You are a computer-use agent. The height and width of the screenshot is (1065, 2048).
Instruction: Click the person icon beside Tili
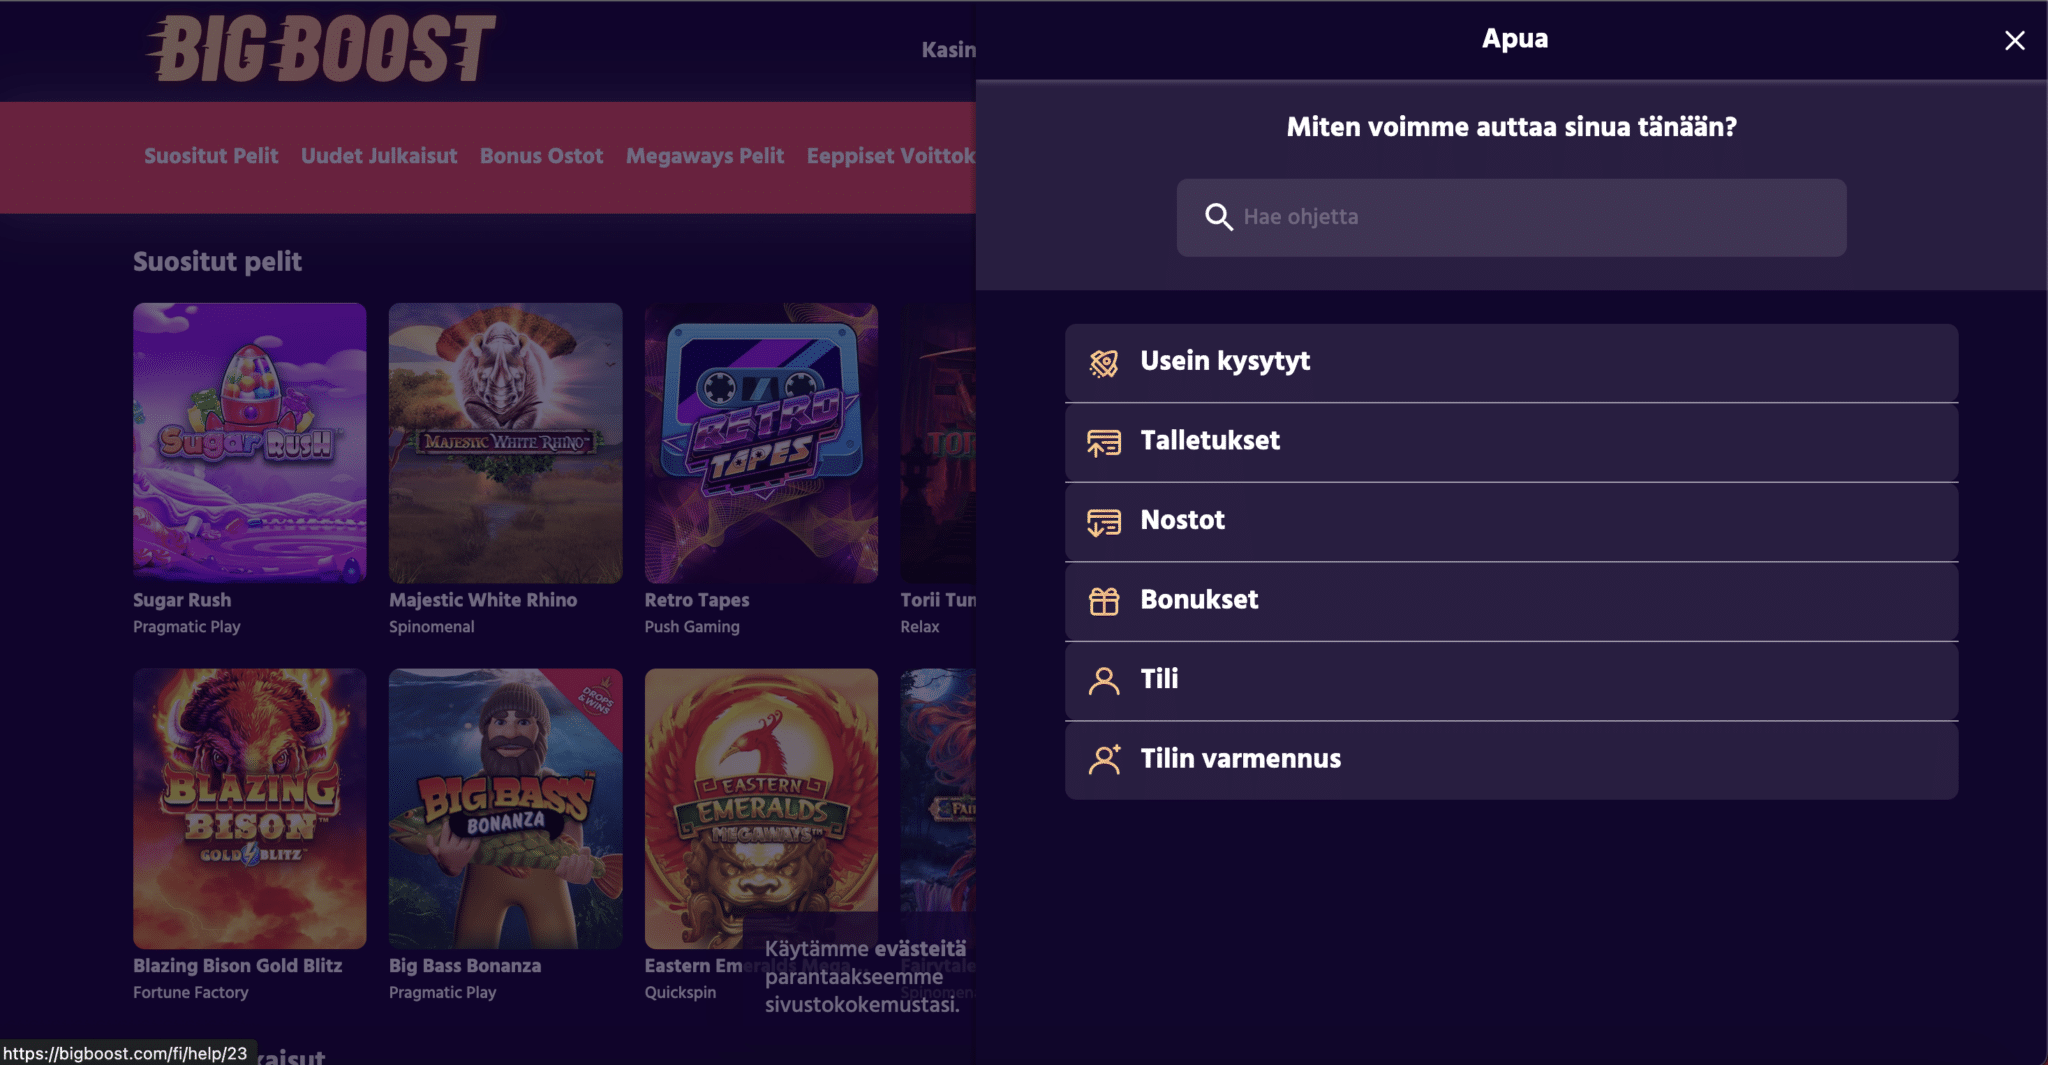point(1104,681)
